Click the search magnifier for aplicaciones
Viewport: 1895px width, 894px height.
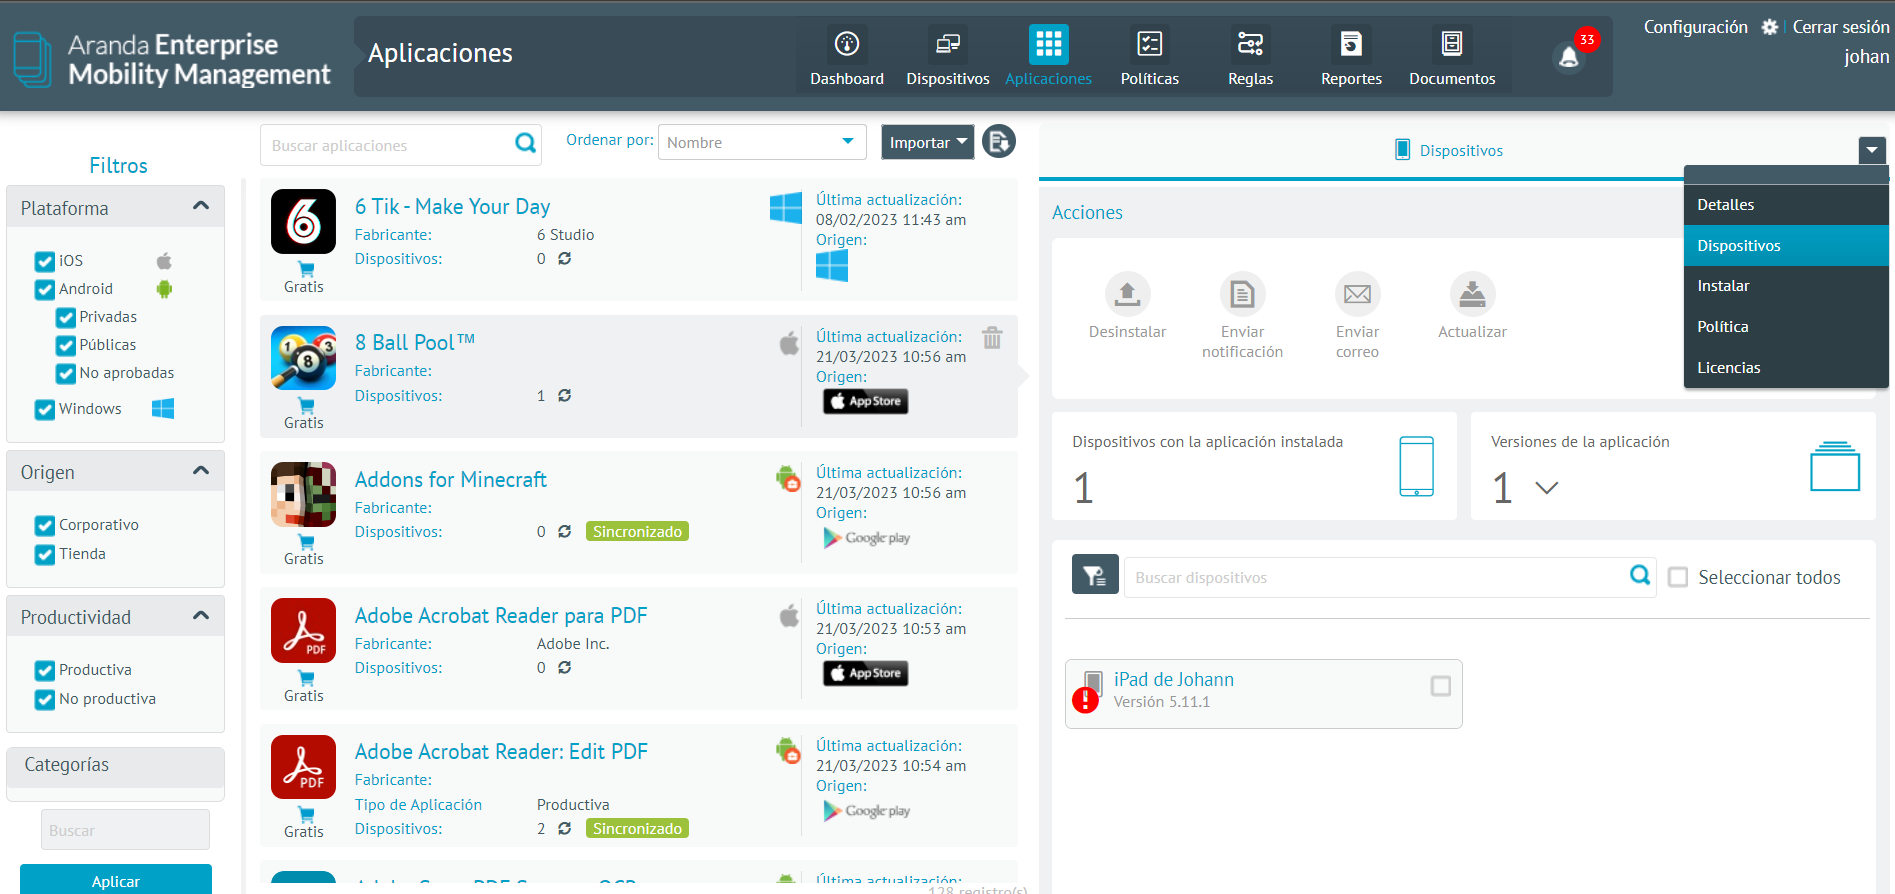click(525, 143)
